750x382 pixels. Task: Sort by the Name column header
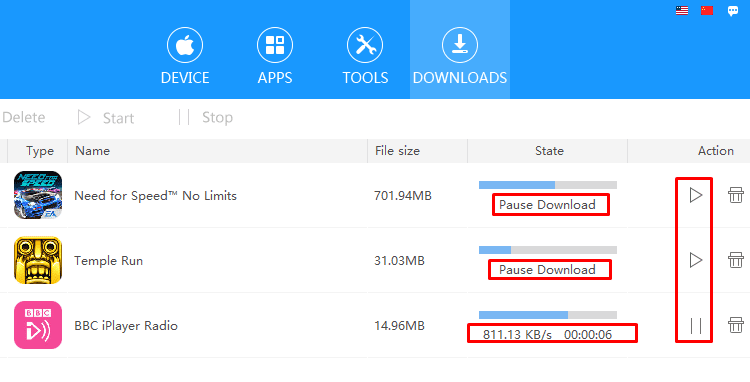[218, 151]
